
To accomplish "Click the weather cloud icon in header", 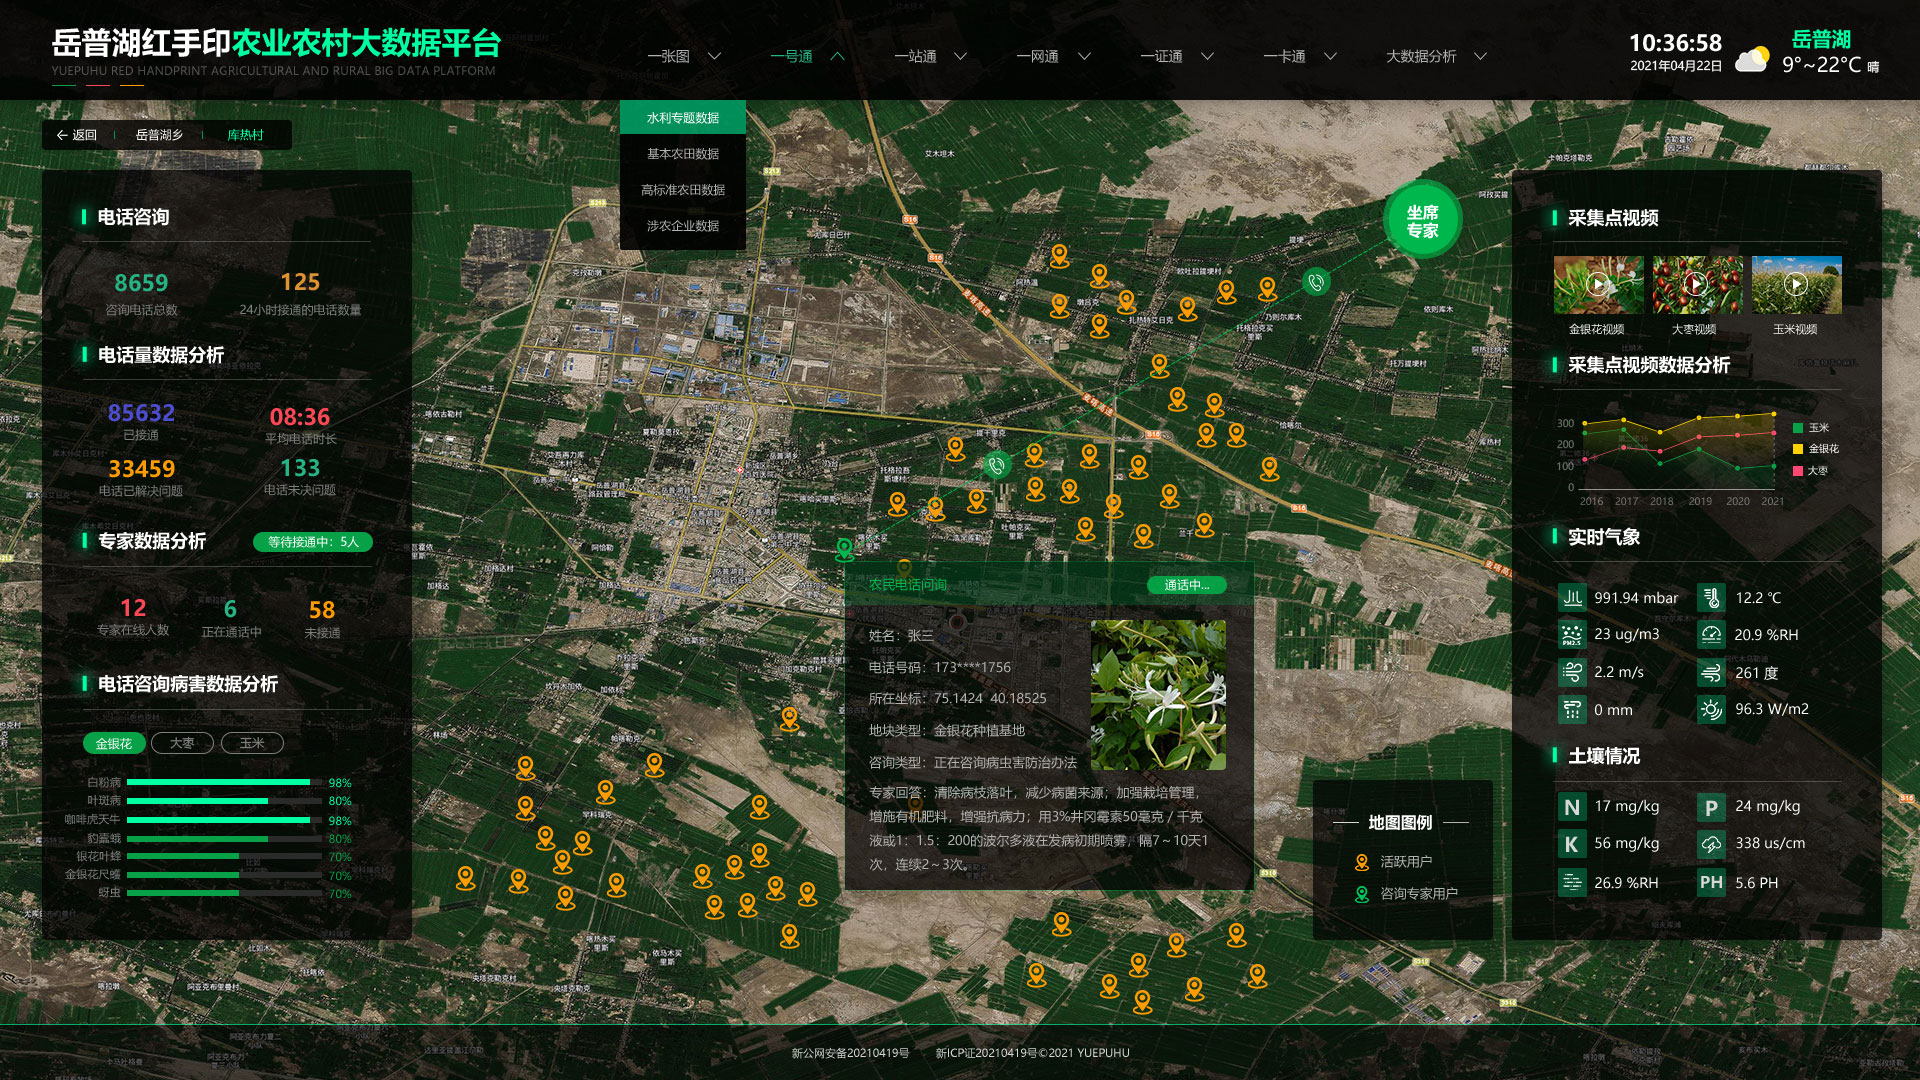I will (1751, 59).
